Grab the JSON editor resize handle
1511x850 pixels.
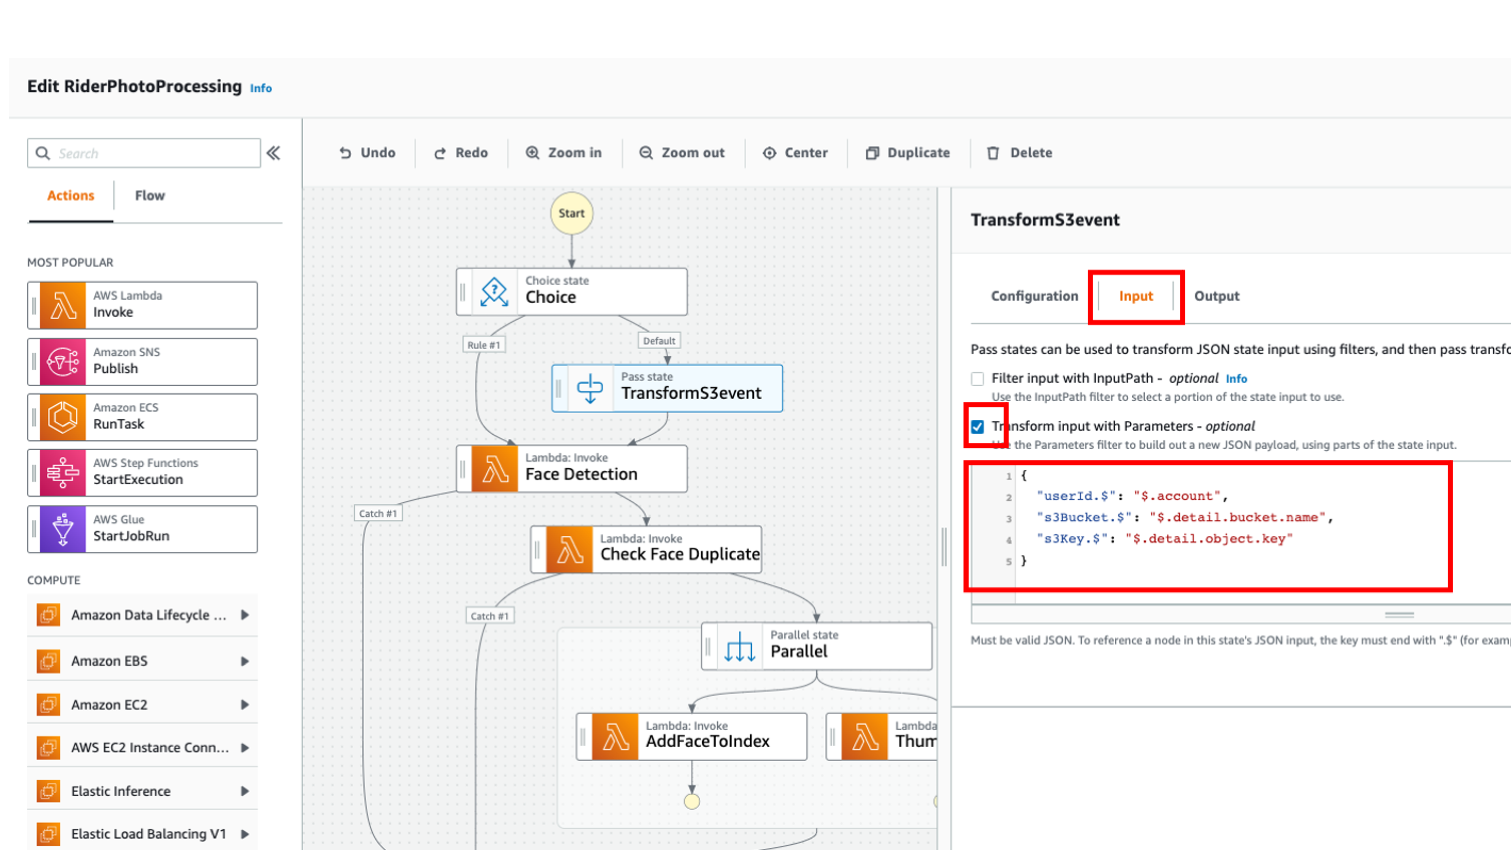click(x=1399, y=614)
